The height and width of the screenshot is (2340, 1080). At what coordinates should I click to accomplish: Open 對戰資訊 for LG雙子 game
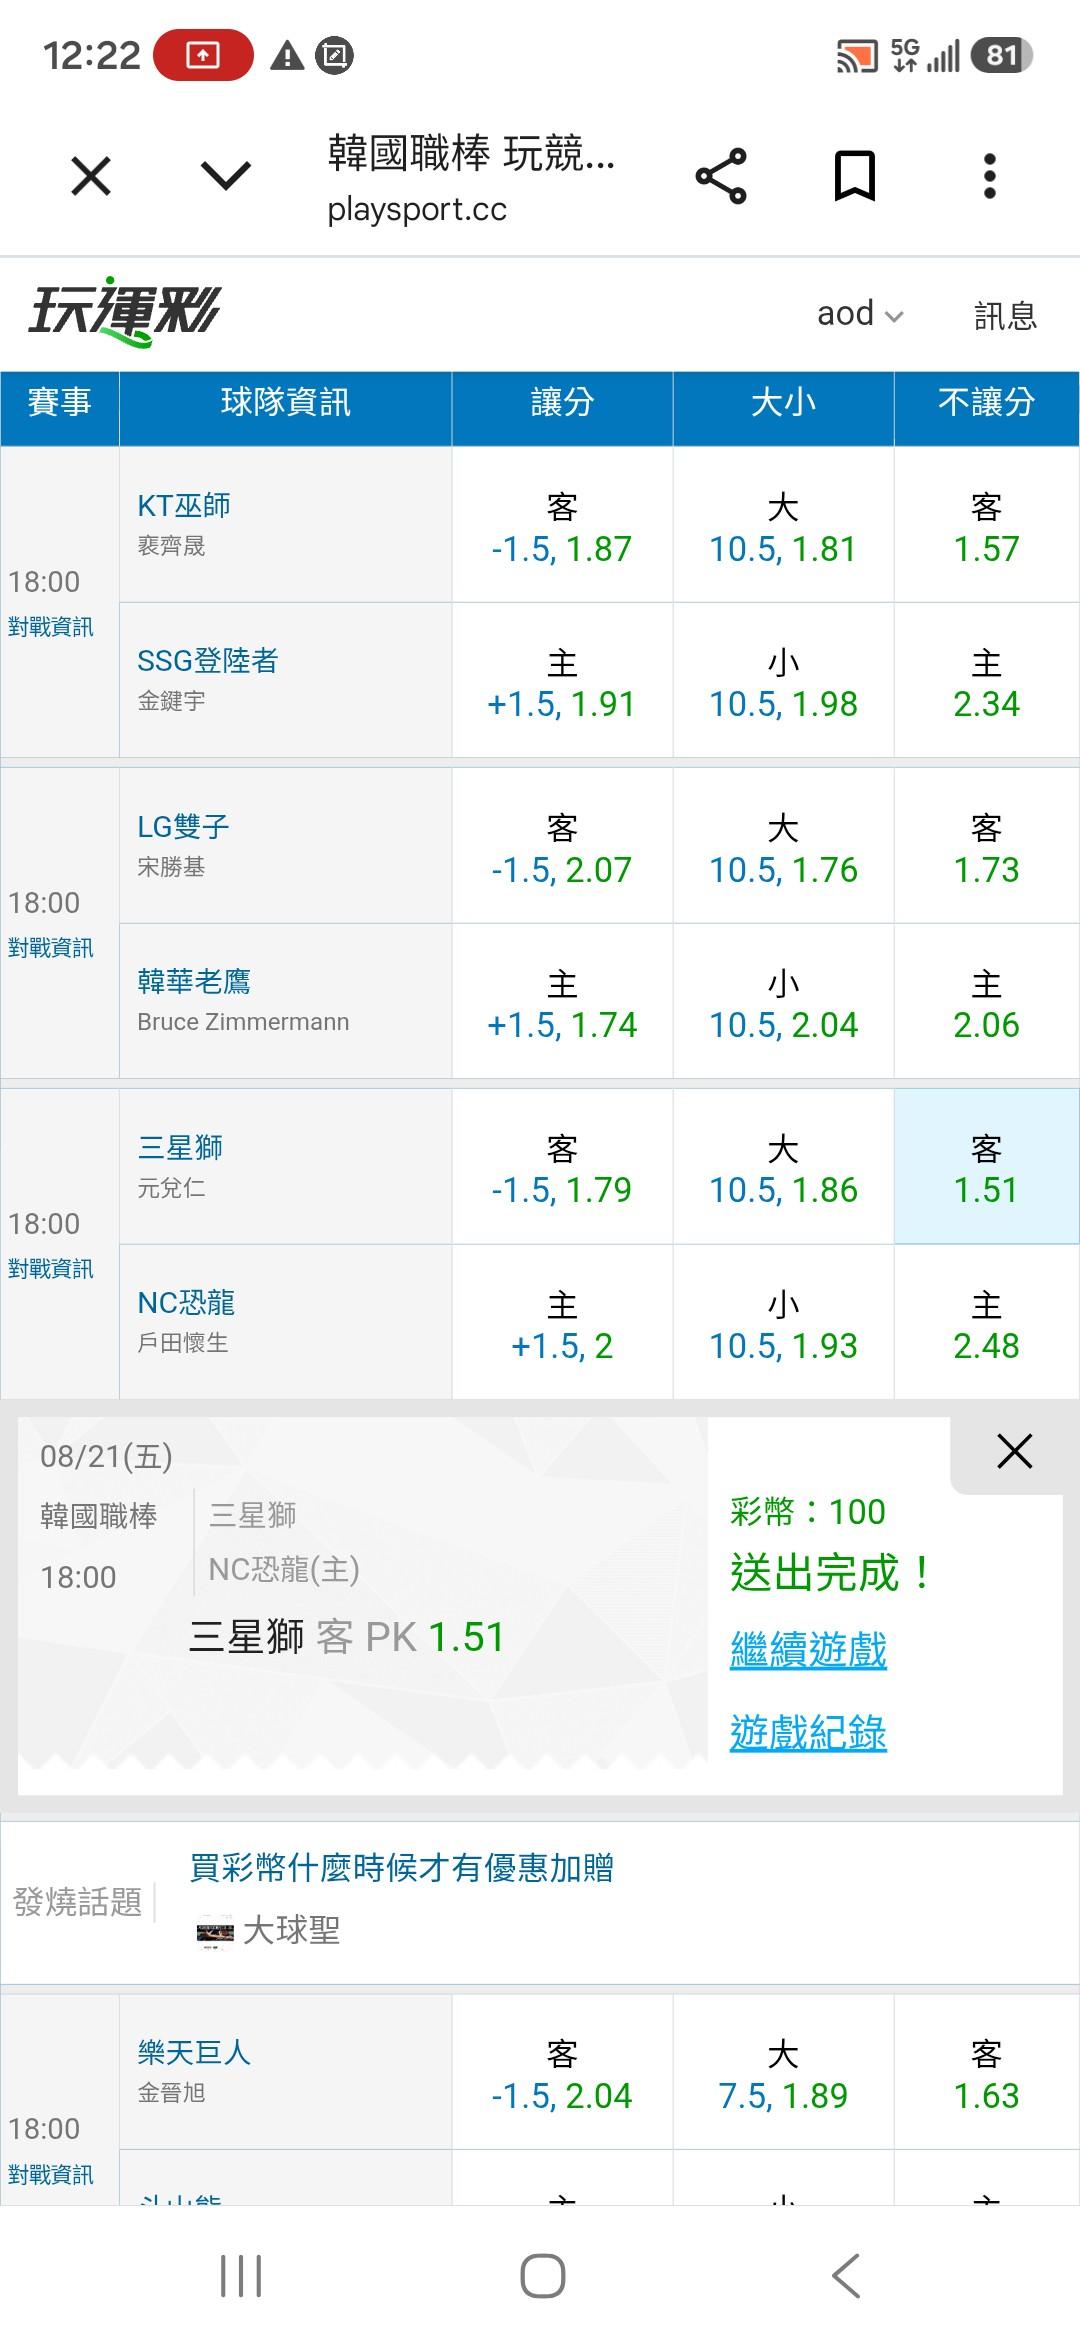[51, 948]
